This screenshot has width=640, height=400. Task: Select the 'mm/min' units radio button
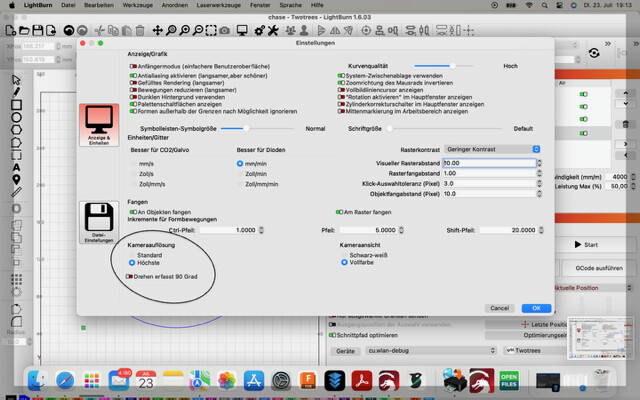coord(240,164)
